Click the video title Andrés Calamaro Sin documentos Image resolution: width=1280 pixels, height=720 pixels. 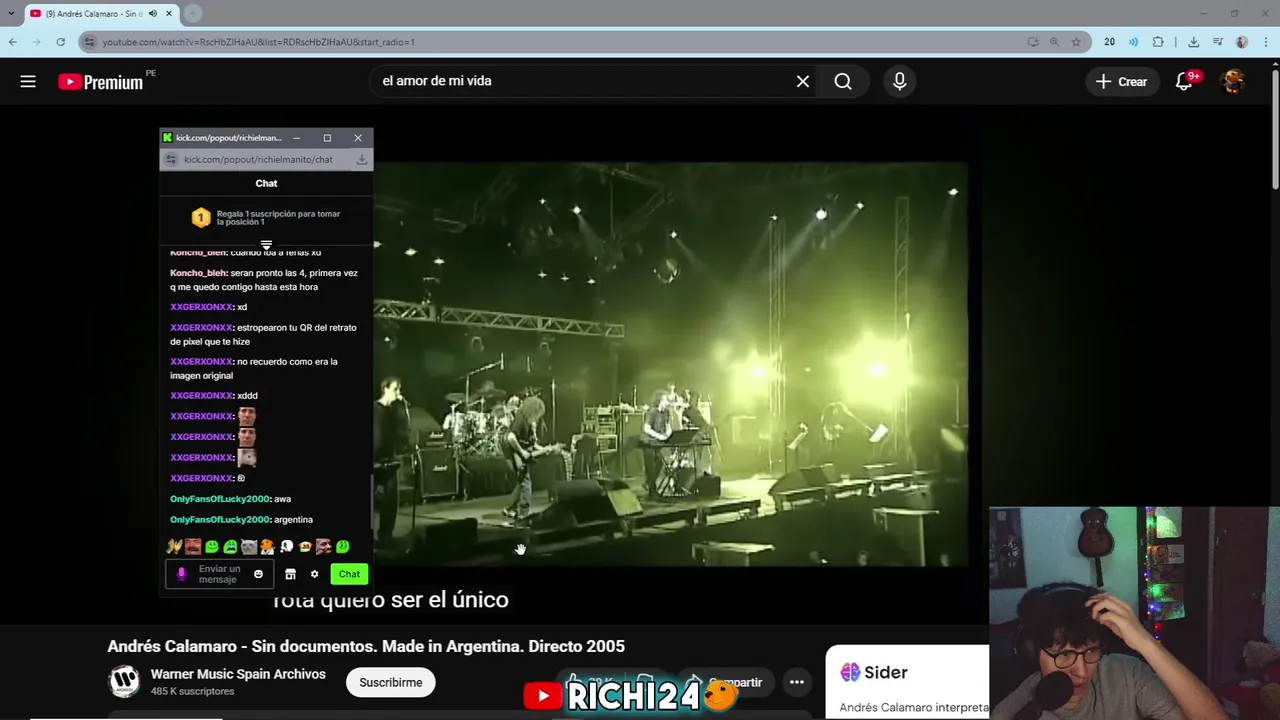366,646
